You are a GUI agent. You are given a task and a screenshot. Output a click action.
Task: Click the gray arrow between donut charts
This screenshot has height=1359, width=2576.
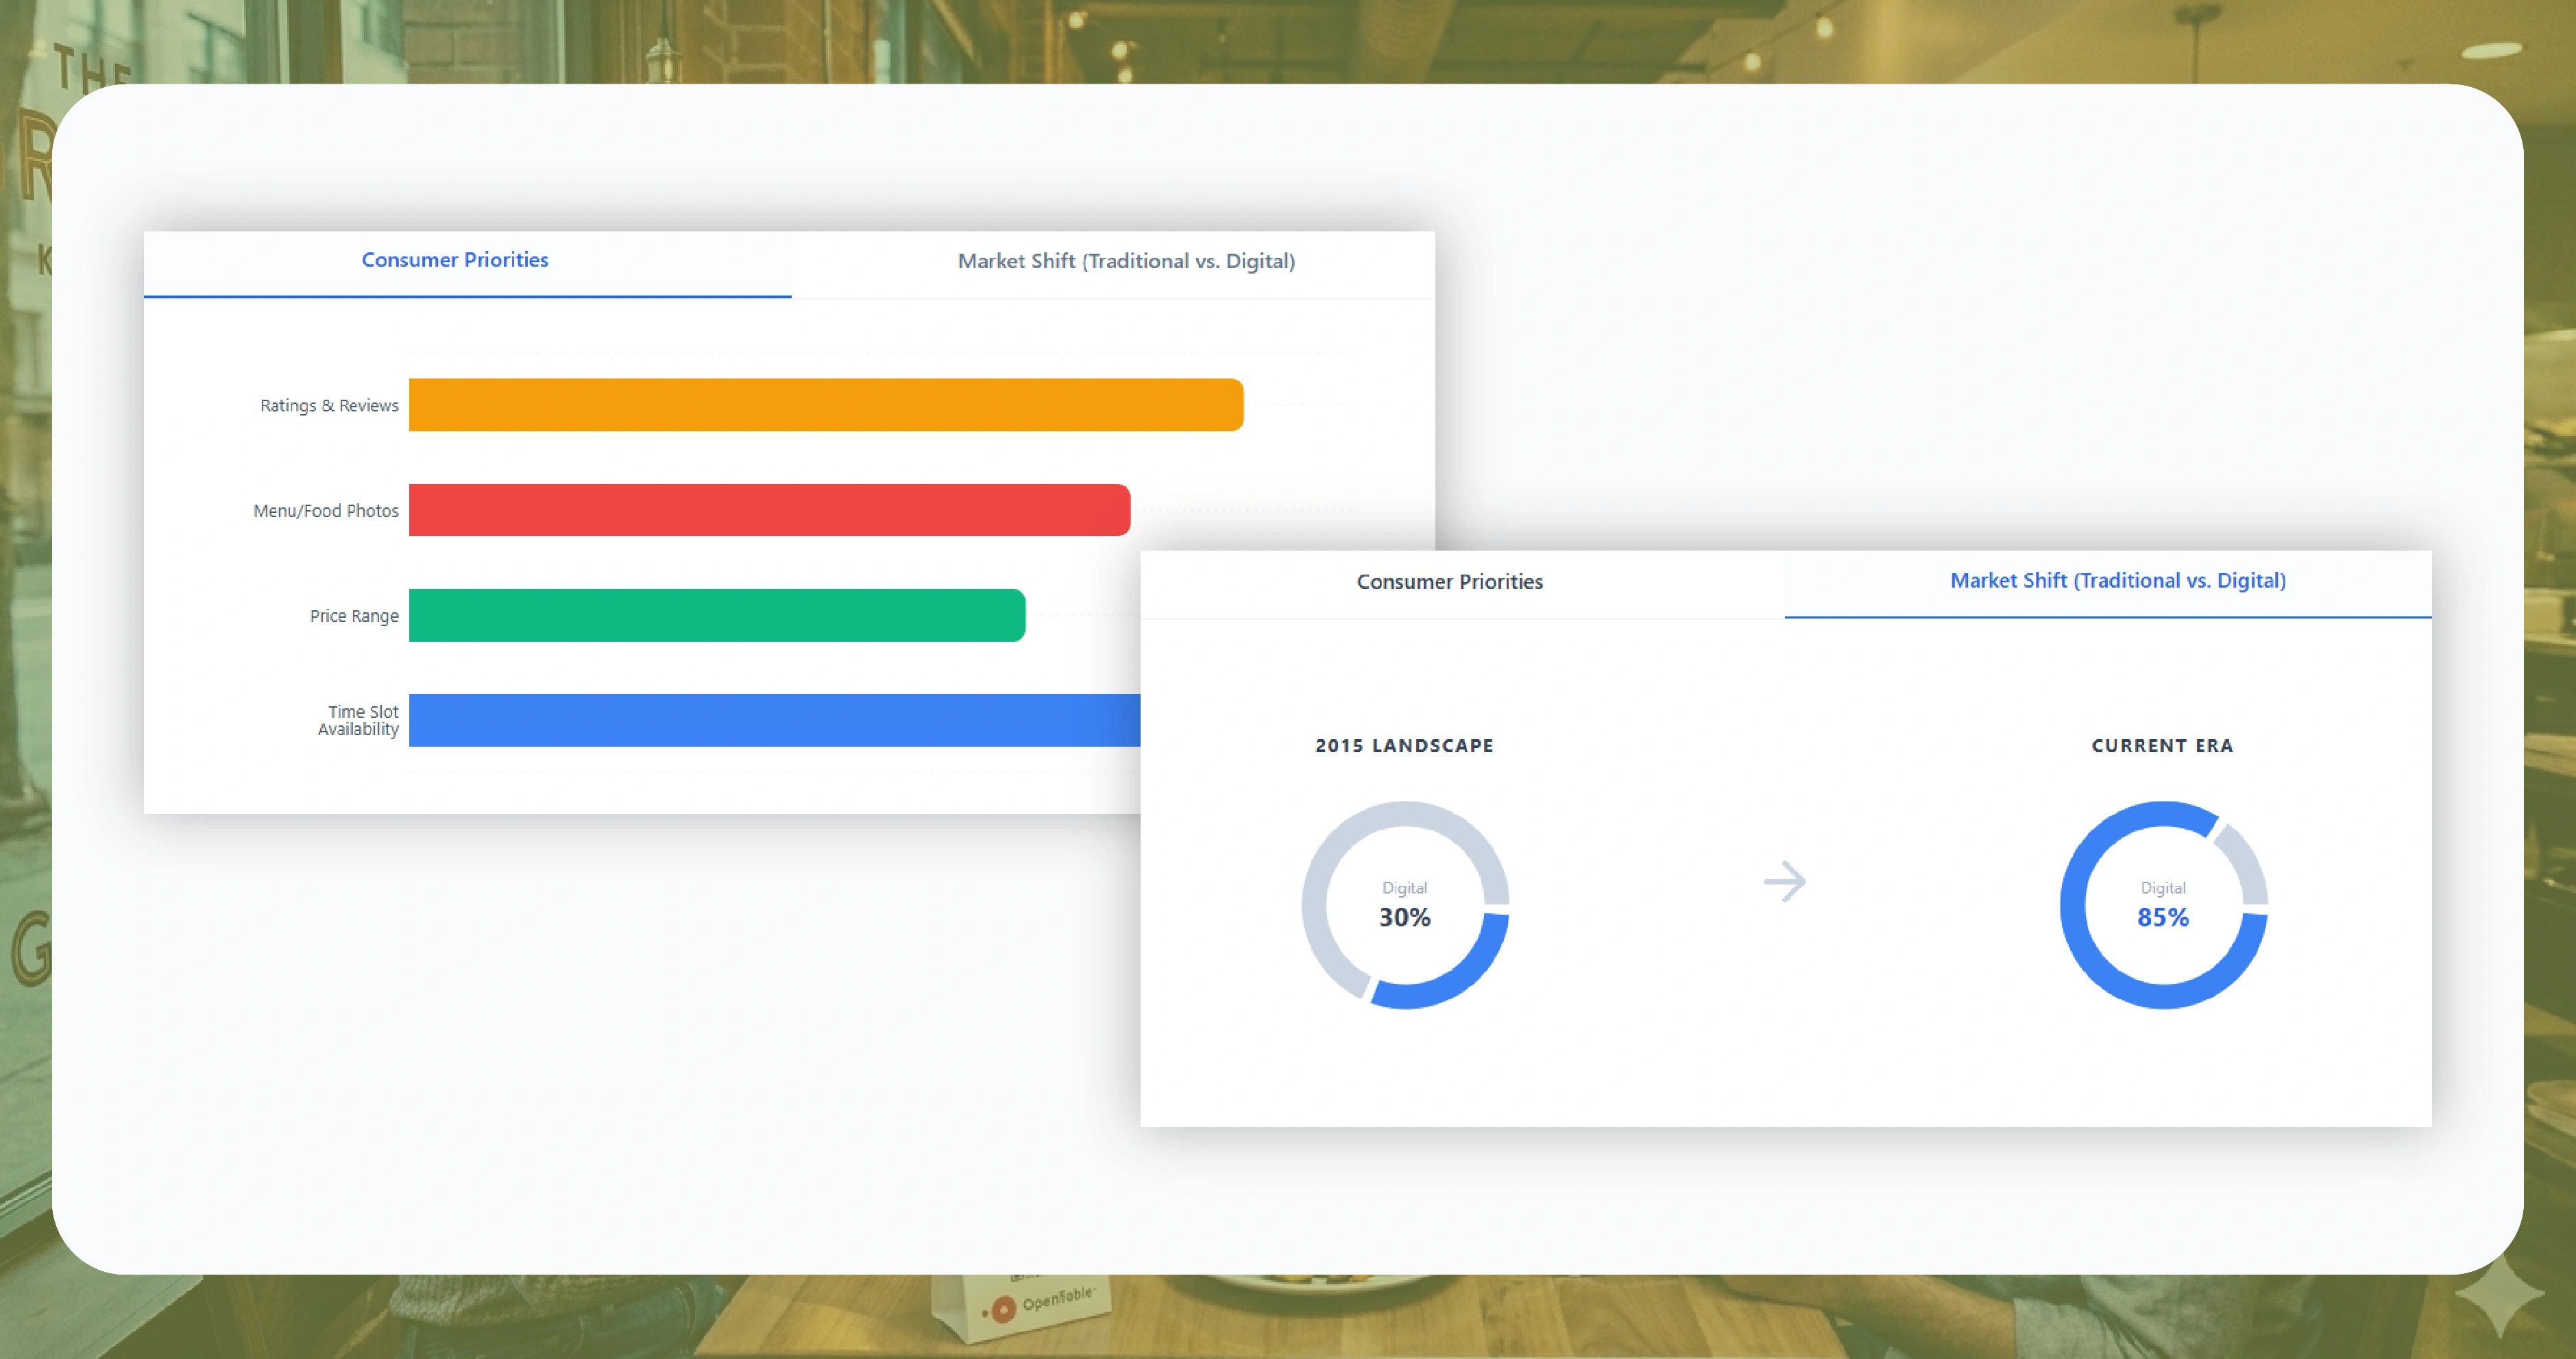pos(1784,882)
